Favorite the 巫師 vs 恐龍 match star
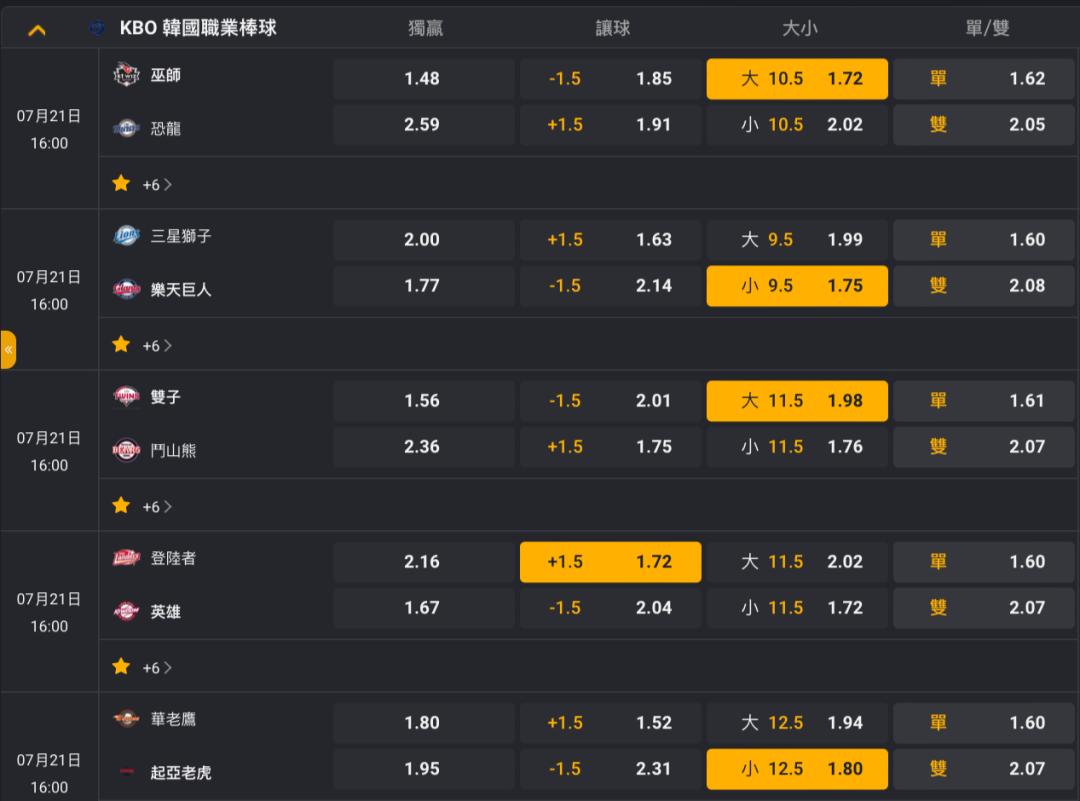The height and width of the screenshot is (801, 1080). [x=121, y=183]
